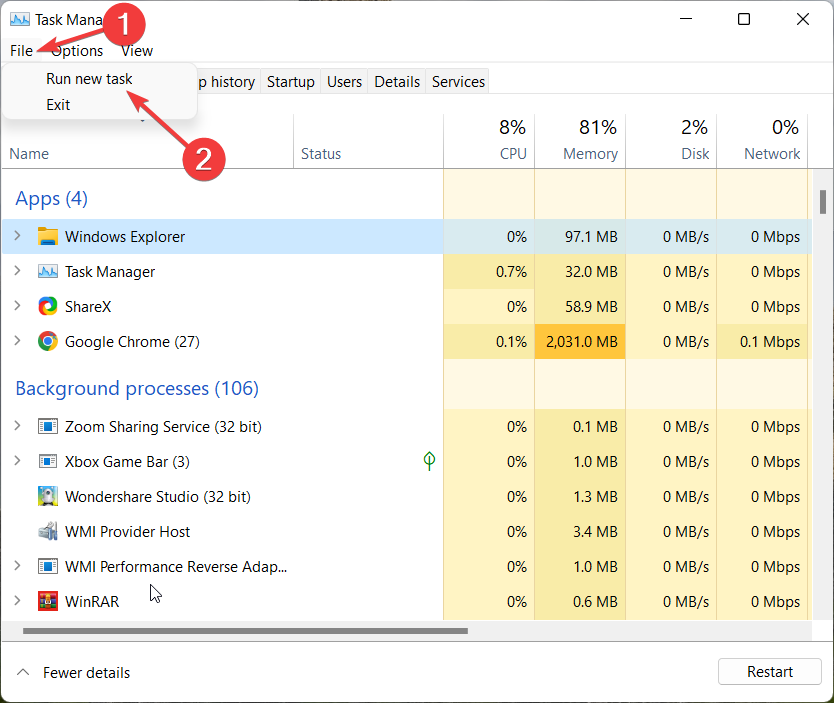Expand the WinRAR entry
The width and height of the screenshot is (834, 703).
(17, 601)
